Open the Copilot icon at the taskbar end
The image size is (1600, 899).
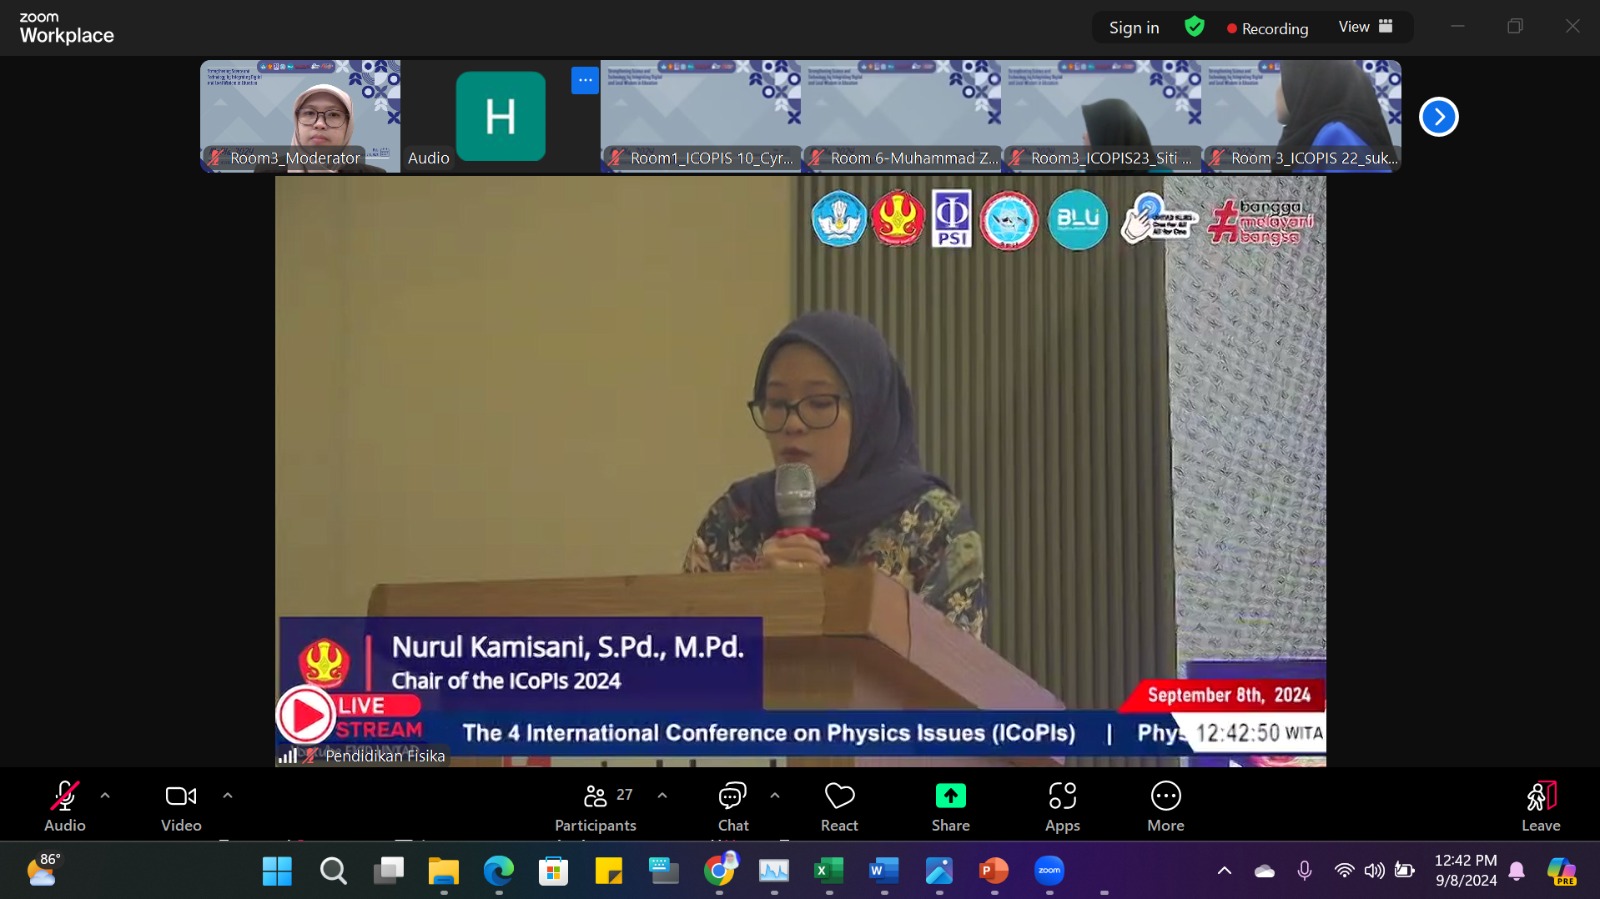point(1561,871)
